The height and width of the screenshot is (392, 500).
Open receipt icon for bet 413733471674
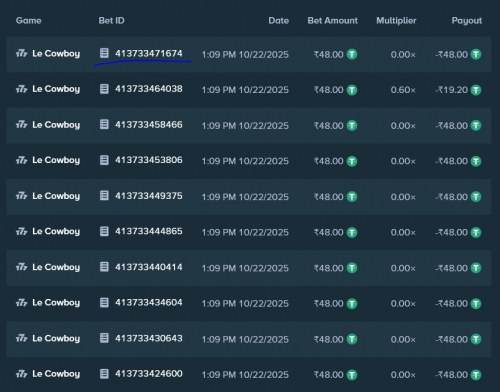coord(104,53)
